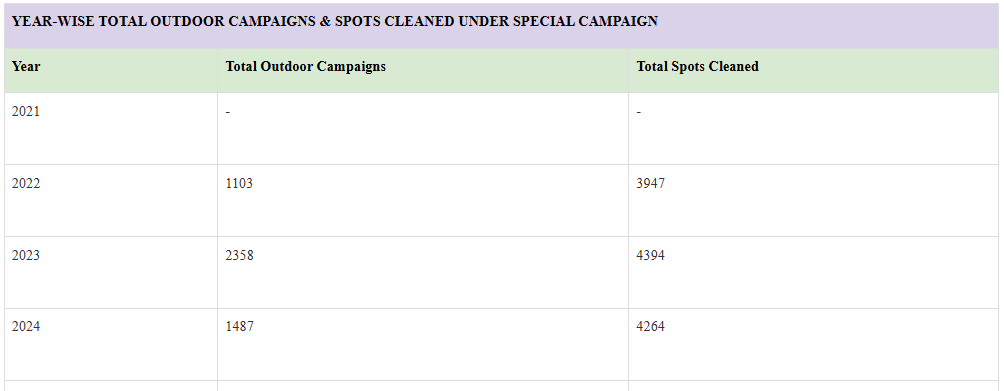This screenshot has width=1004, height=391.
Task: Select the Total Outdoor Campaigns column header
Action: pos(305,67)
